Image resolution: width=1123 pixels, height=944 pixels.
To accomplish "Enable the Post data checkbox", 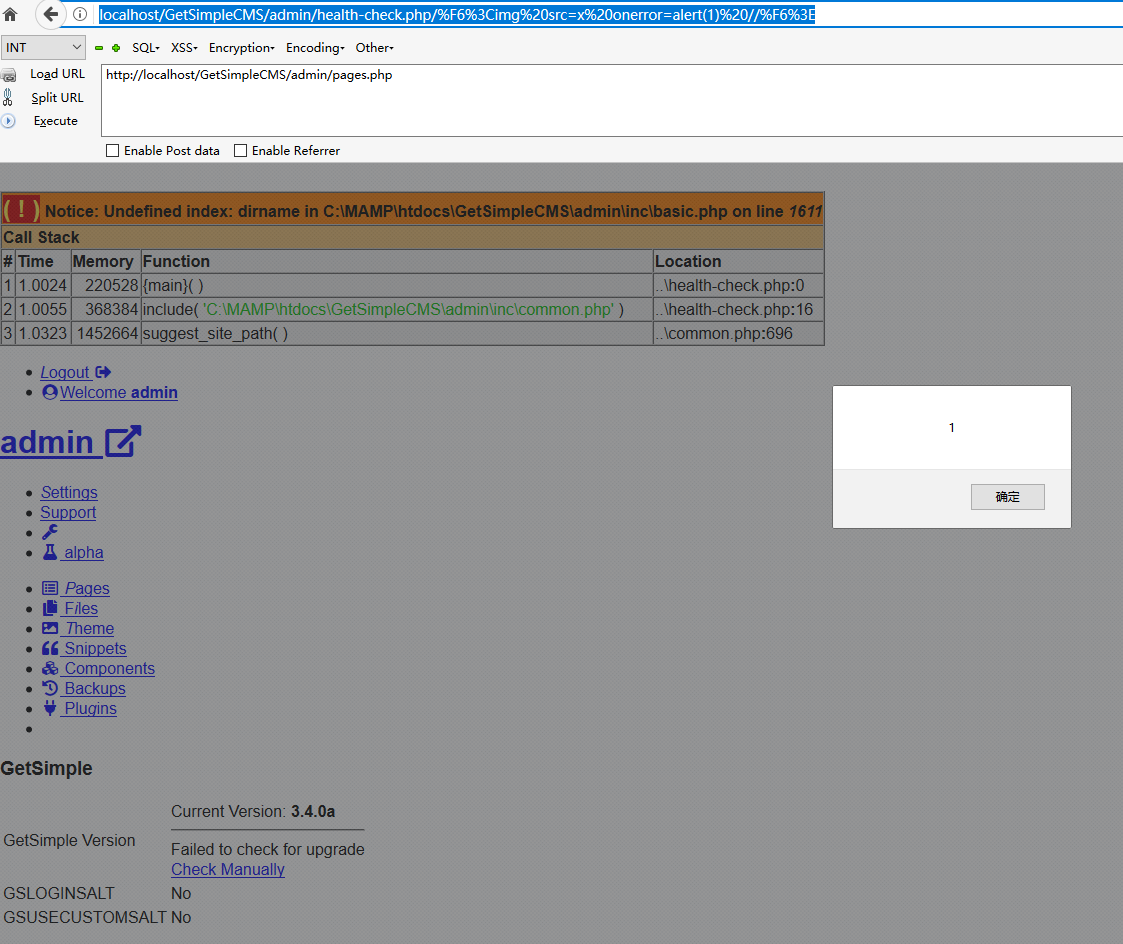I will pyautogui.click(x=112, y=150).
